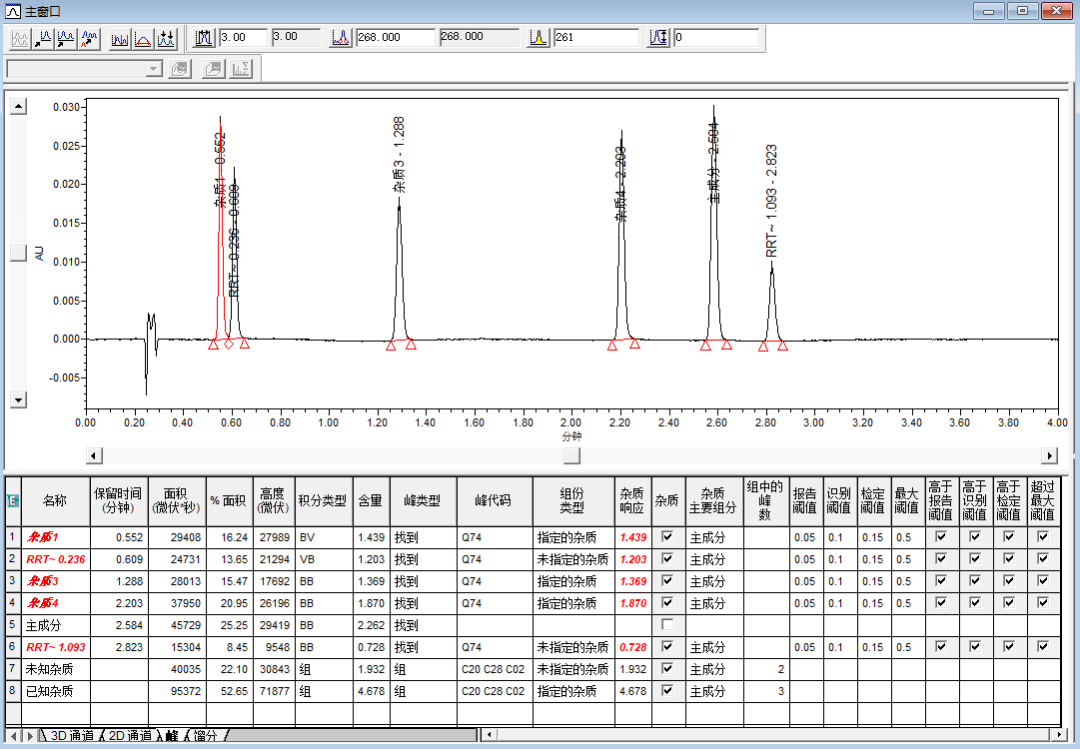Image resolution: width=1080 pixels, height=749 pixels.
Task: Toggle the 杂质 checkbox for row 杂质3
Action: coord(667,580)
